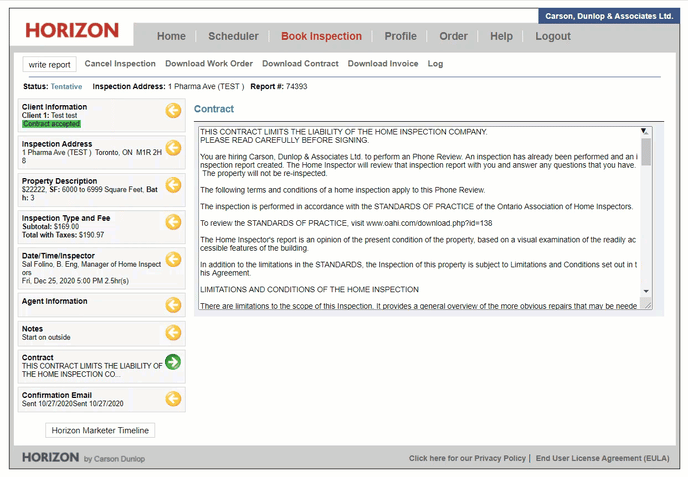Click arrow icon beside Date/Time/Inspector
Image resolution: width=688 pixels, height=477 pixels.
173,260
